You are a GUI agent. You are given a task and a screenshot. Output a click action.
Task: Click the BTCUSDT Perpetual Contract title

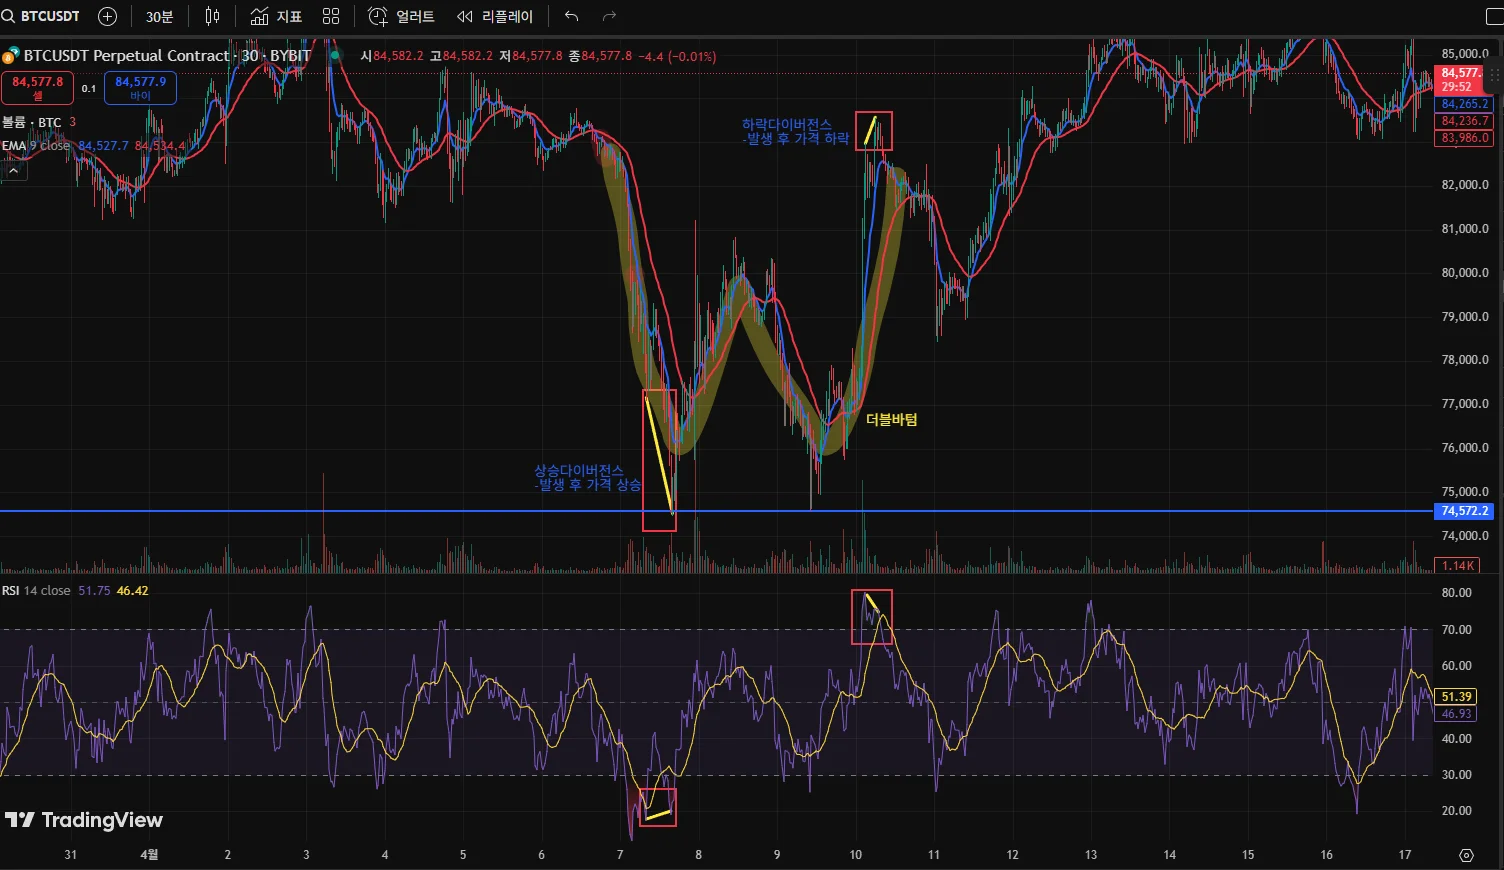(127, 56)
